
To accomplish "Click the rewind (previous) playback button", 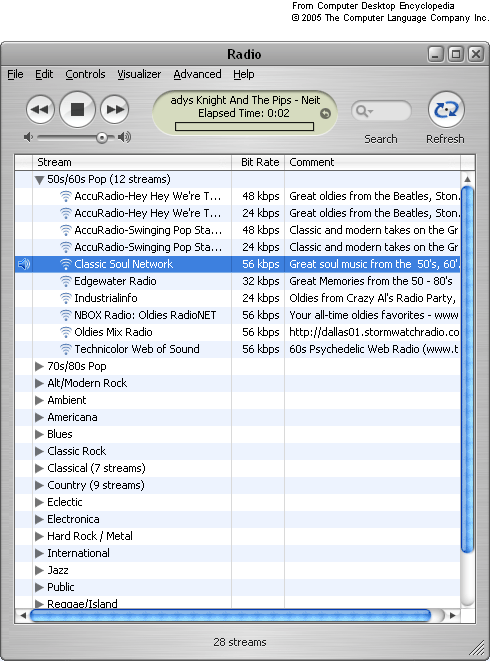I will click(x=40, y=110).
